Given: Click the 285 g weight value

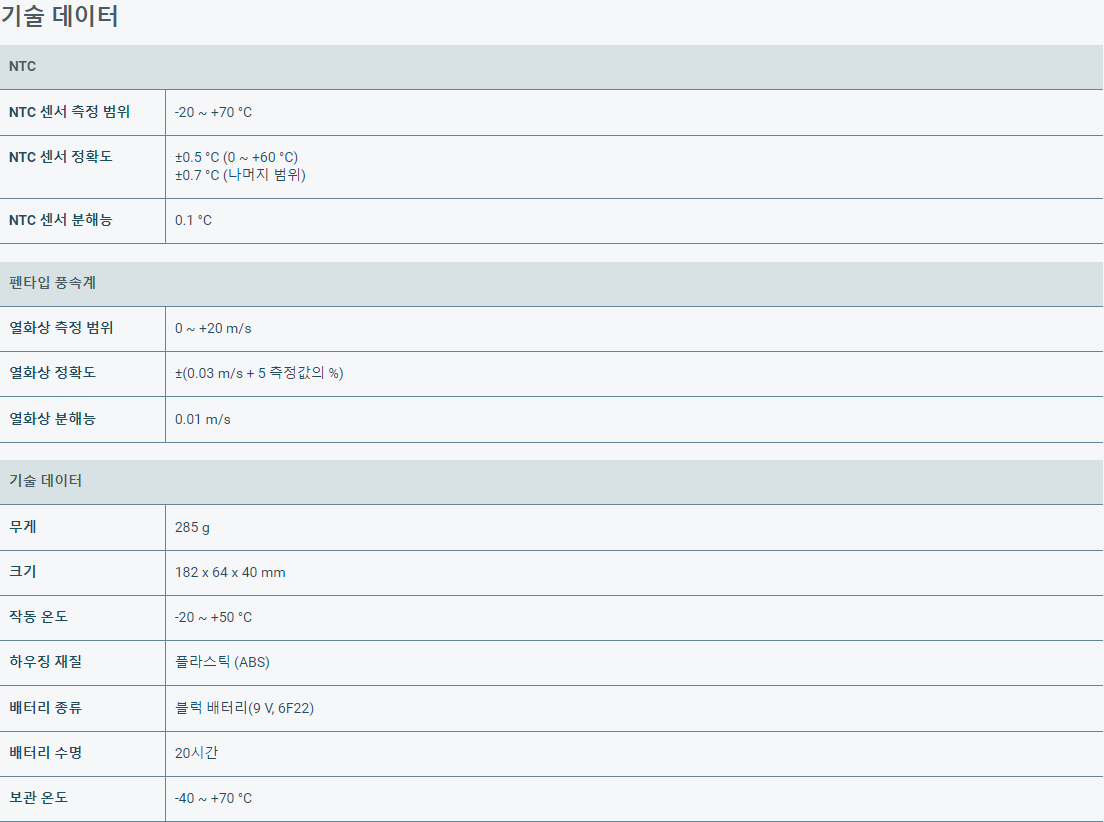Looking at the screenshot, I should (x=192, y=527).
